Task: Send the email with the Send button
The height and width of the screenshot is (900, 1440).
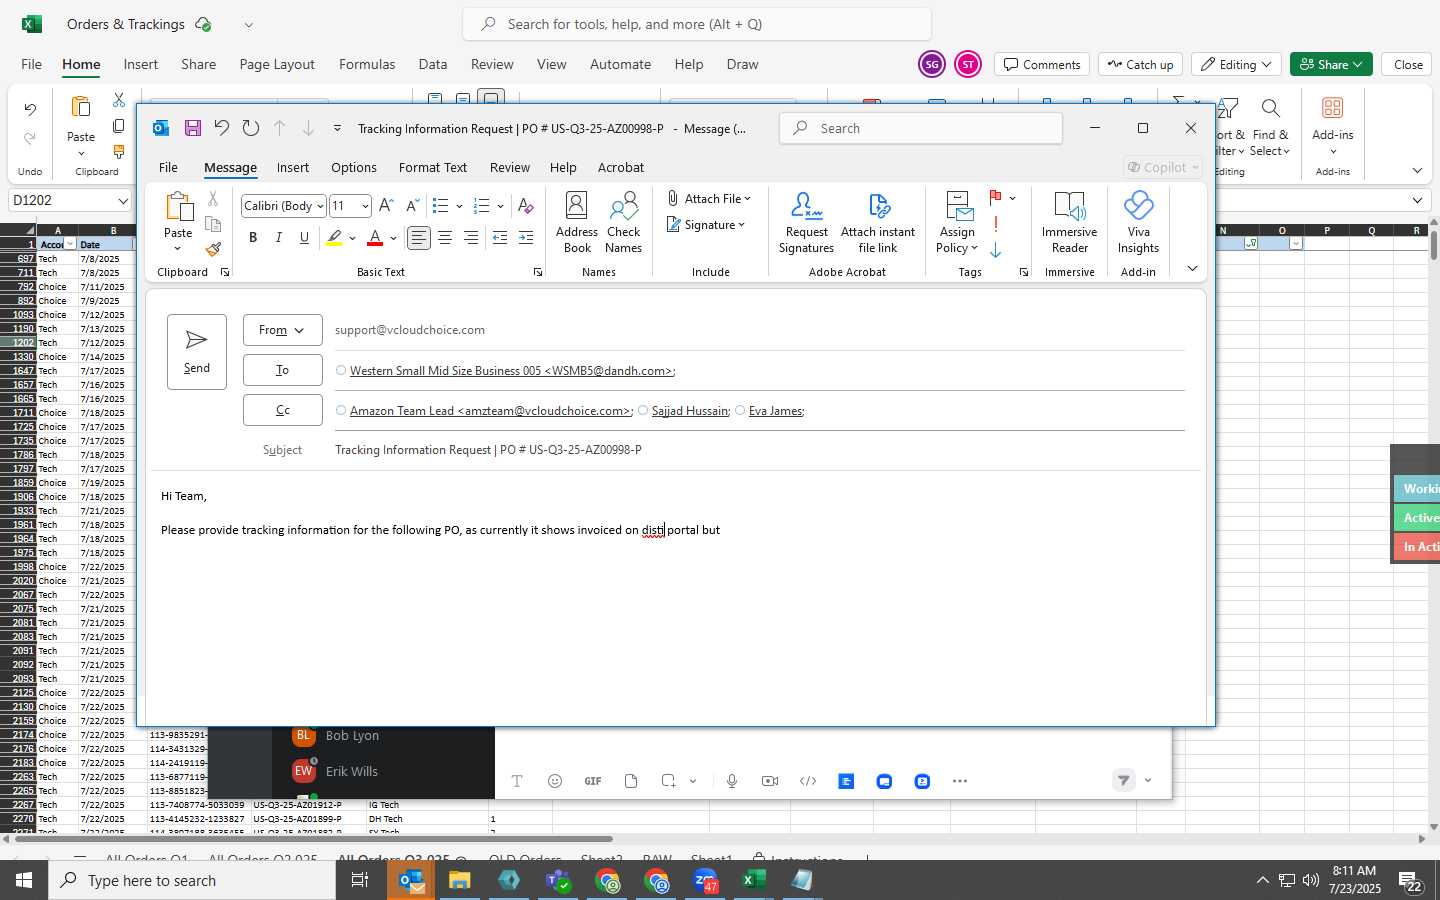Action: pos(197,351)
